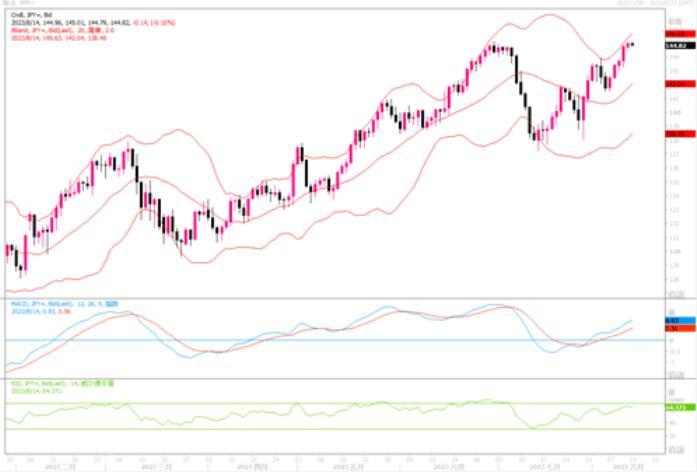Click the lowest red Bollinger band price tag
The width and height of the screenshot is (697, 472).
pyautogui.click(x=680, y=133)
